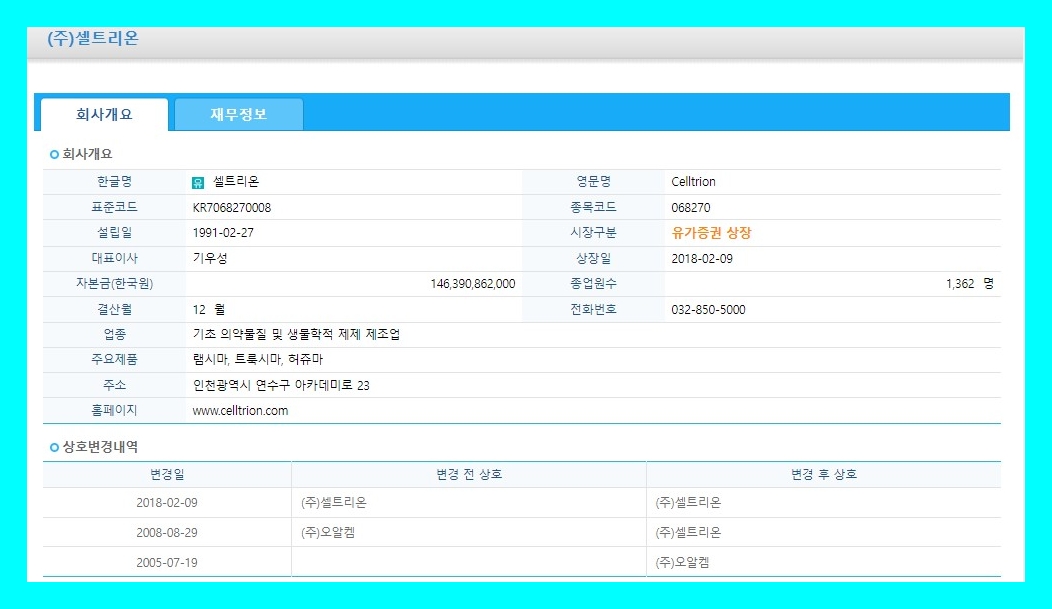Open the 회사개요 tab

click(x=104, y=114)
